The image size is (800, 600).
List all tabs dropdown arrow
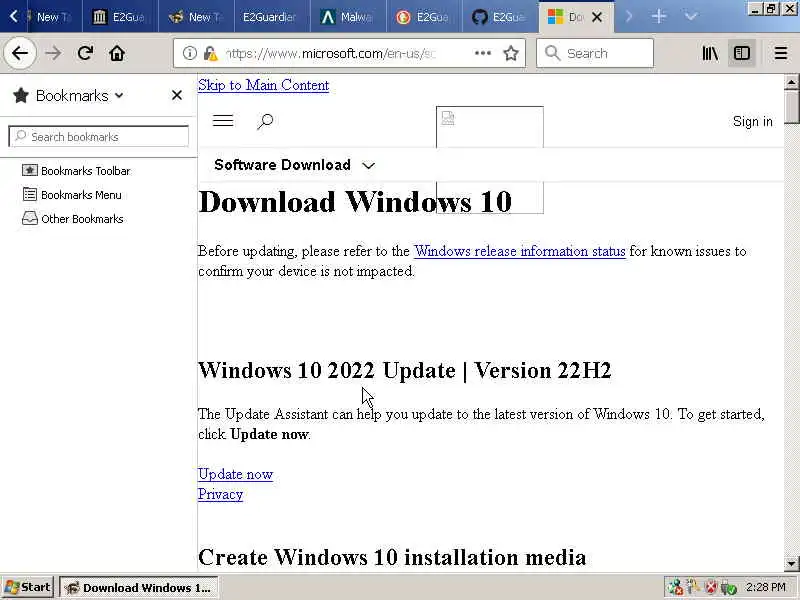pos(690,17)
